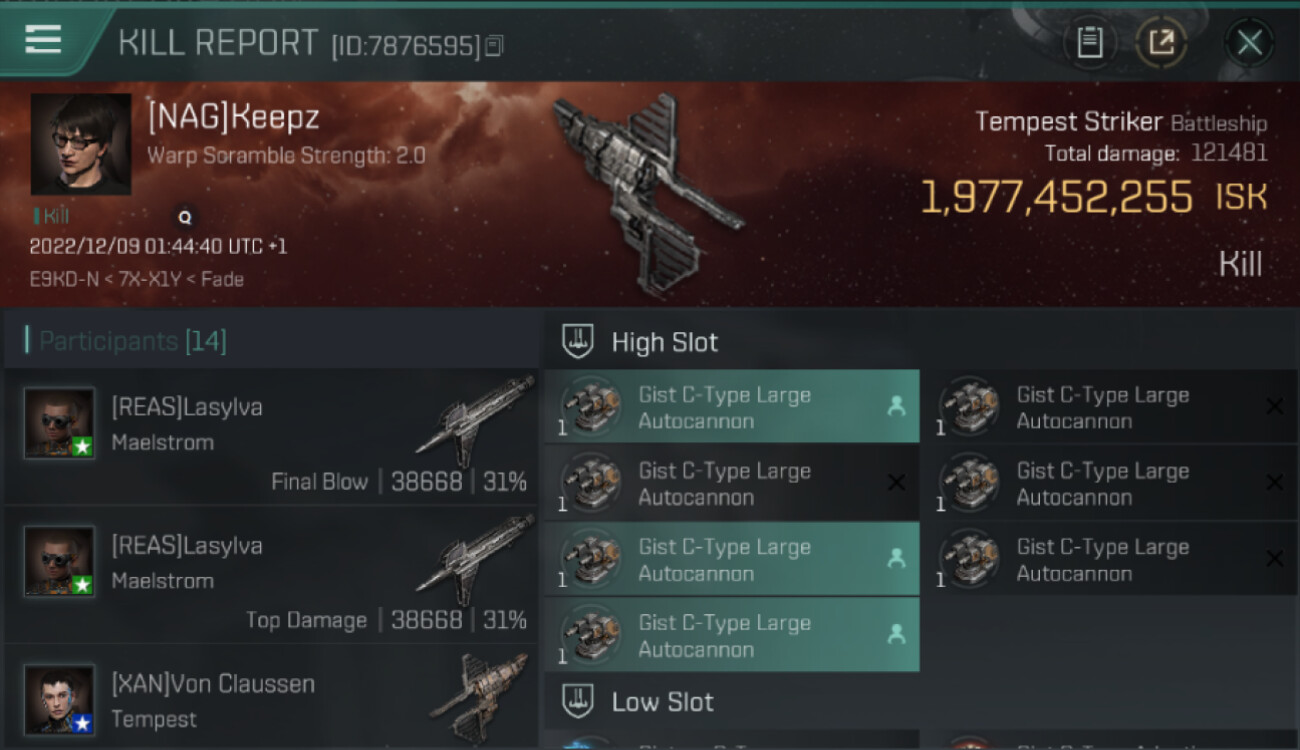The height and width of the screenshot is (750, 1300).
Task: Click the clipboard report icon
Action: coord(1090,42)
